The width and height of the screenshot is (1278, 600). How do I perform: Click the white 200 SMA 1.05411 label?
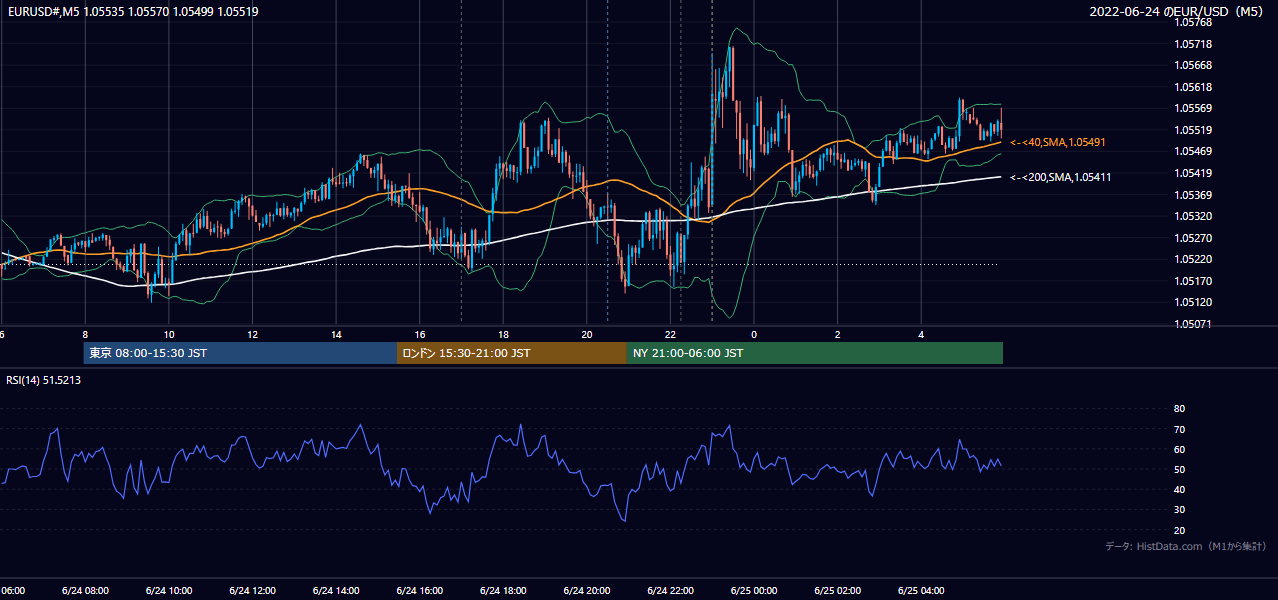click(1060, 177)
